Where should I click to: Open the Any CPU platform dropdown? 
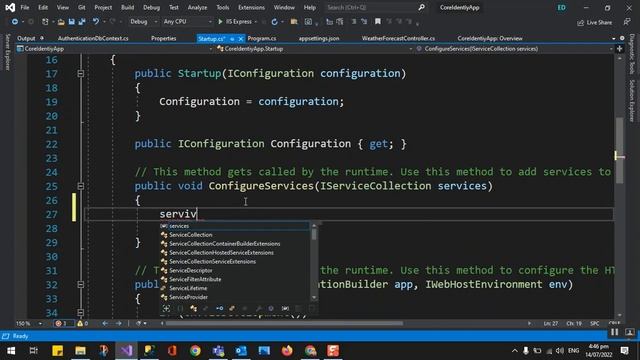click(x=187, y=22)
